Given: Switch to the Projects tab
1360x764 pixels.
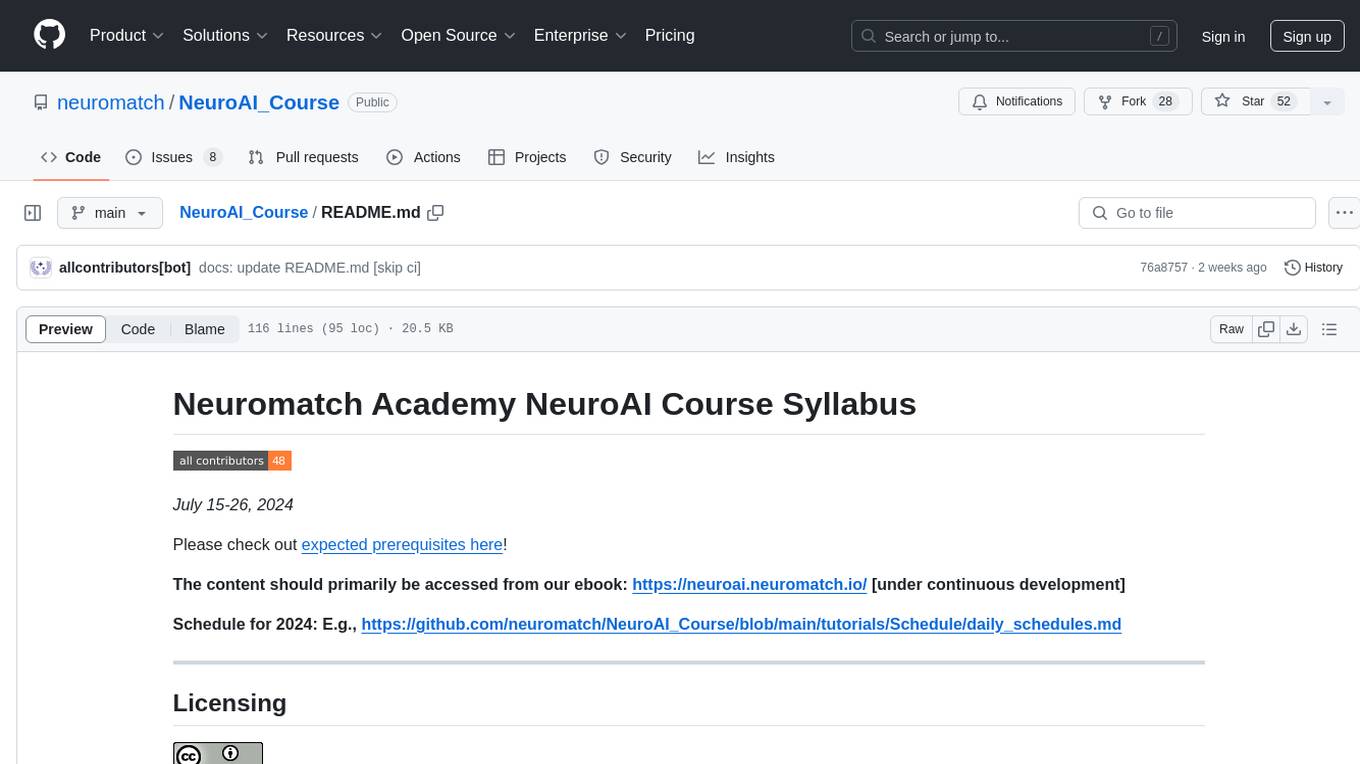Looking at the screenshot, I should (x=527, y=157).
